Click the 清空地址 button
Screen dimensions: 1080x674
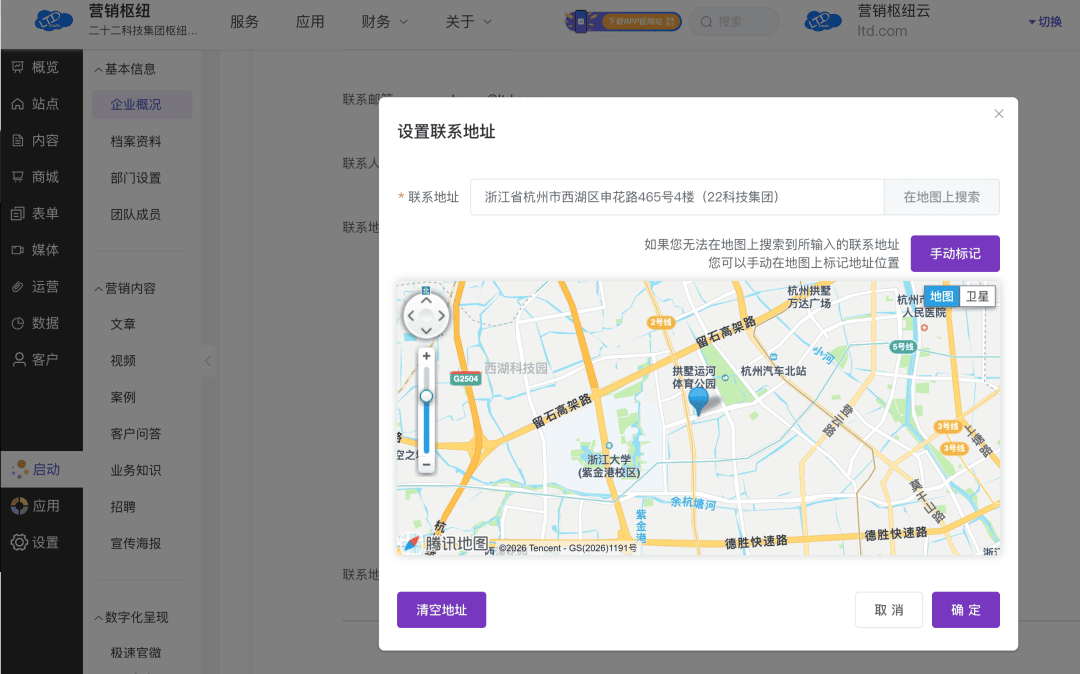tap(442, 610)
